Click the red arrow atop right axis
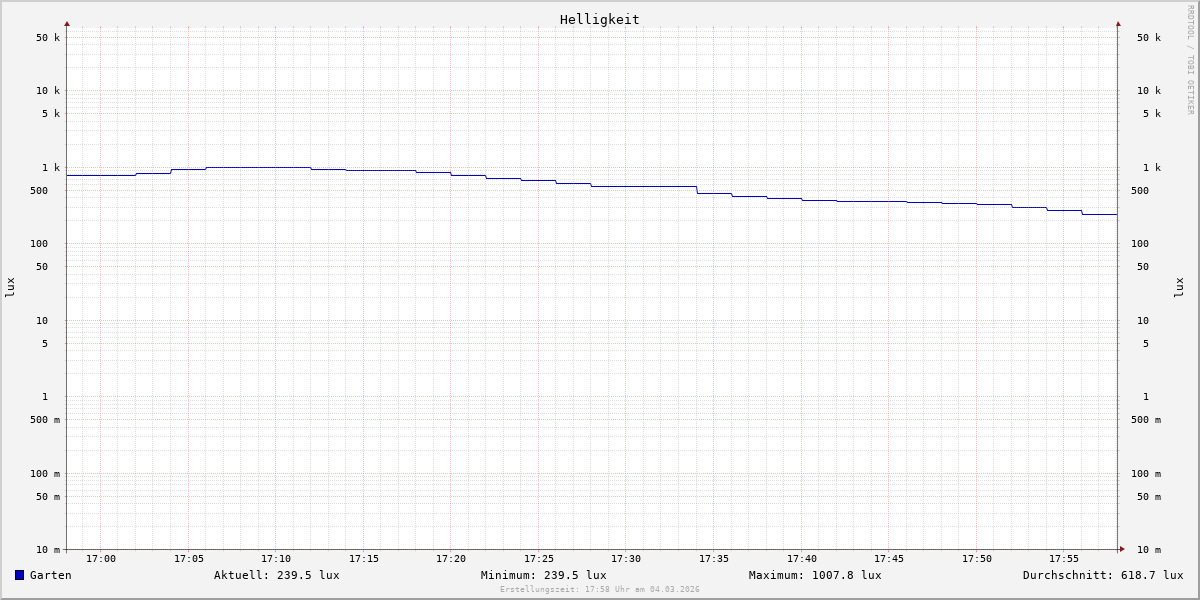 pyautogui.click(x=1118, y=23)
